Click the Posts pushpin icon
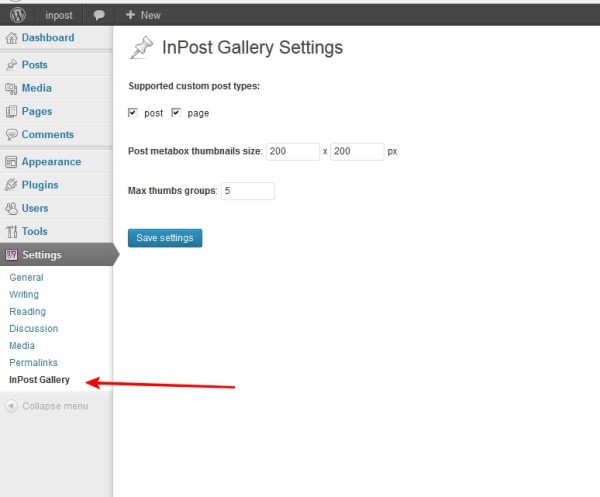The image size is (600, 497). 12,65
